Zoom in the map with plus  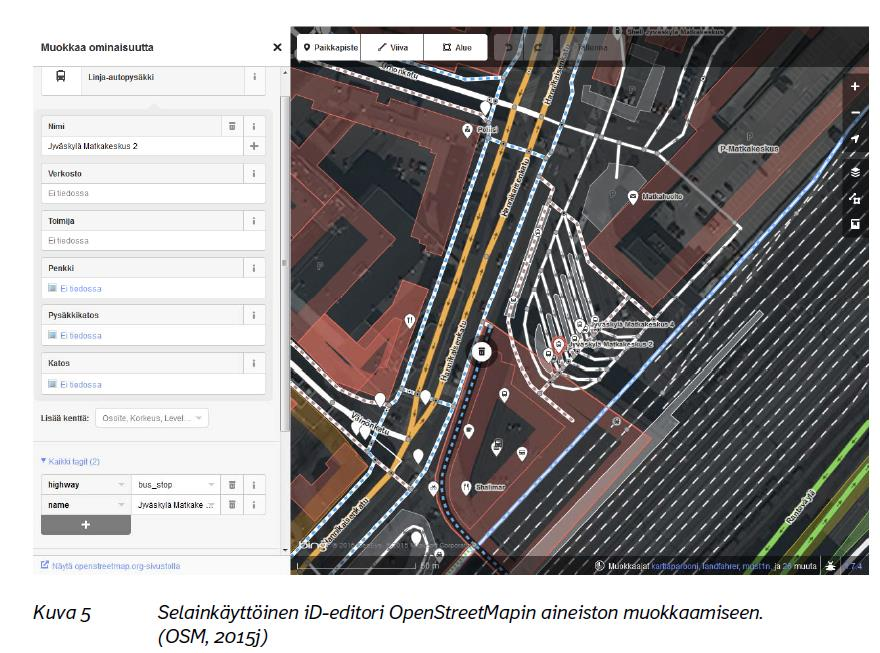(x=855, y=86)
